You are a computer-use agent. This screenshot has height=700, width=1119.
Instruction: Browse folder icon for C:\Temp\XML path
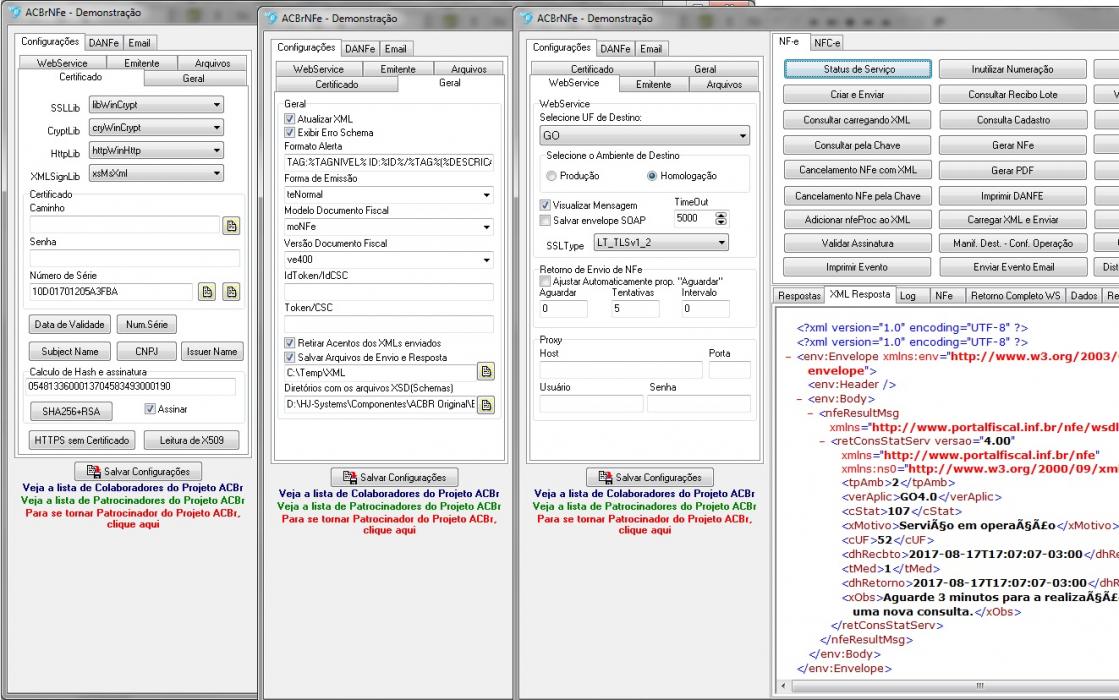(x=486, y=372)
